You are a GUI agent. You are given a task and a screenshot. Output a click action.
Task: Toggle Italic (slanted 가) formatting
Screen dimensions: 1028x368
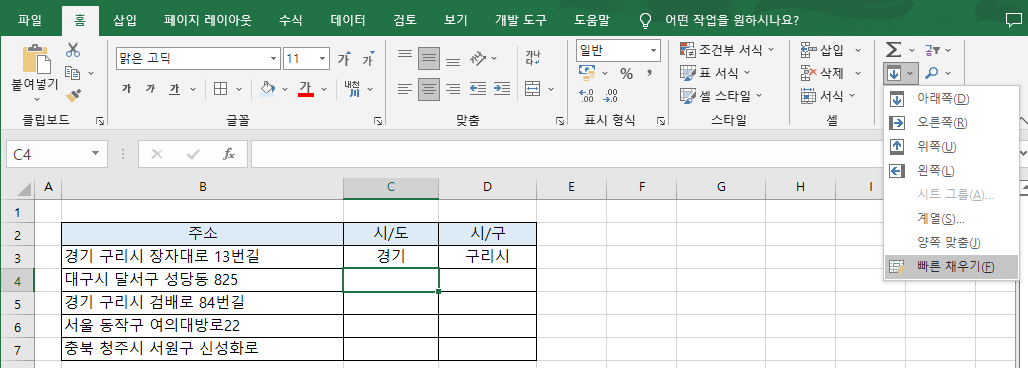[150, 89]
